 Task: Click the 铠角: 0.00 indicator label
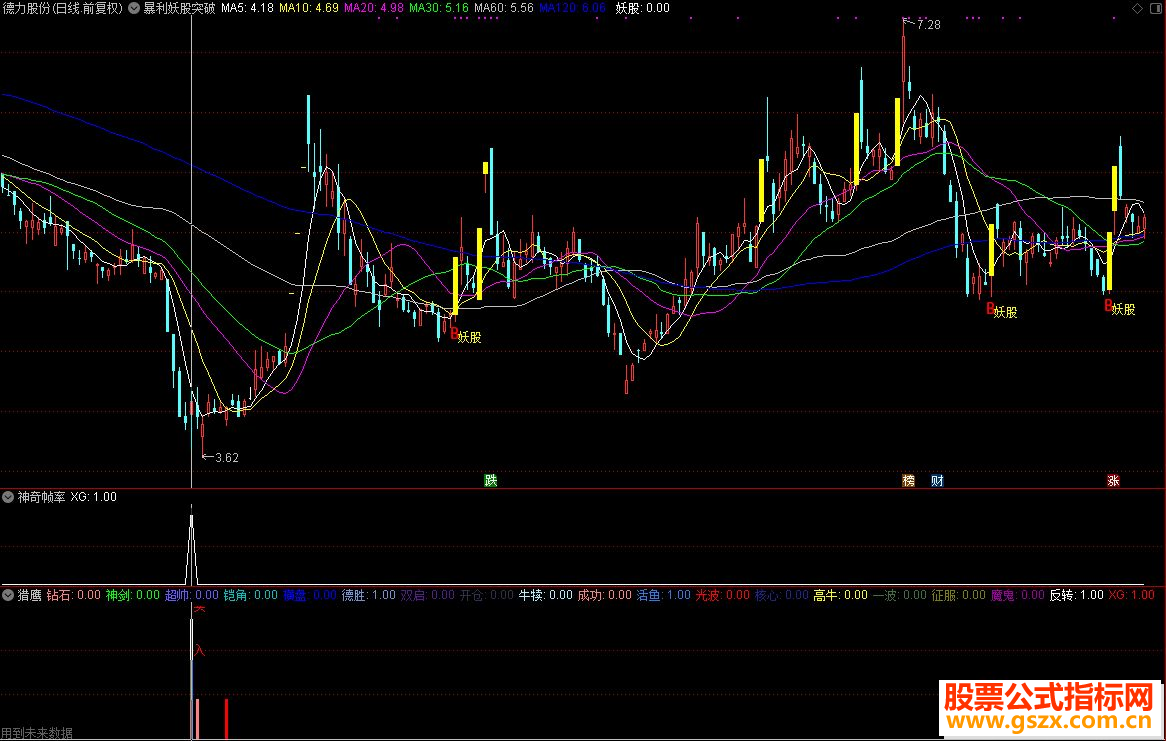tap(251, 595)
